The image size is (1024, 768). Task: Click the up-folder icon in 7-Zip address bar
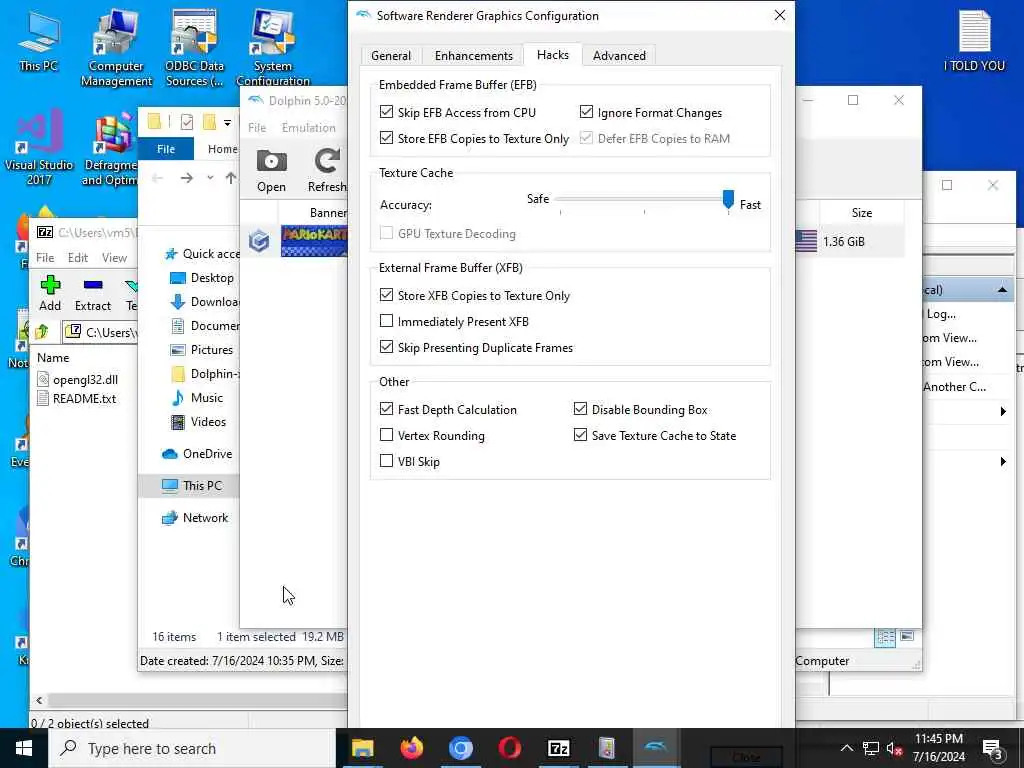tap(42, 332)
